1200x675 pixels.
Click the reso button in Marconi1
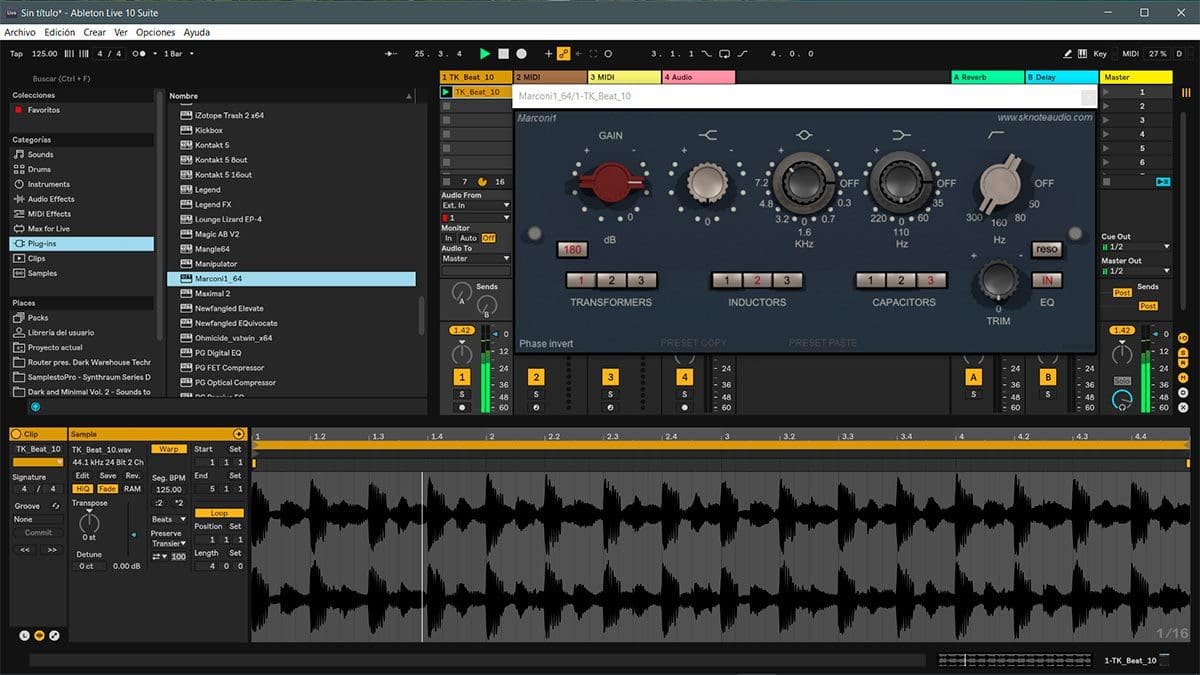tap(1047, 249)
